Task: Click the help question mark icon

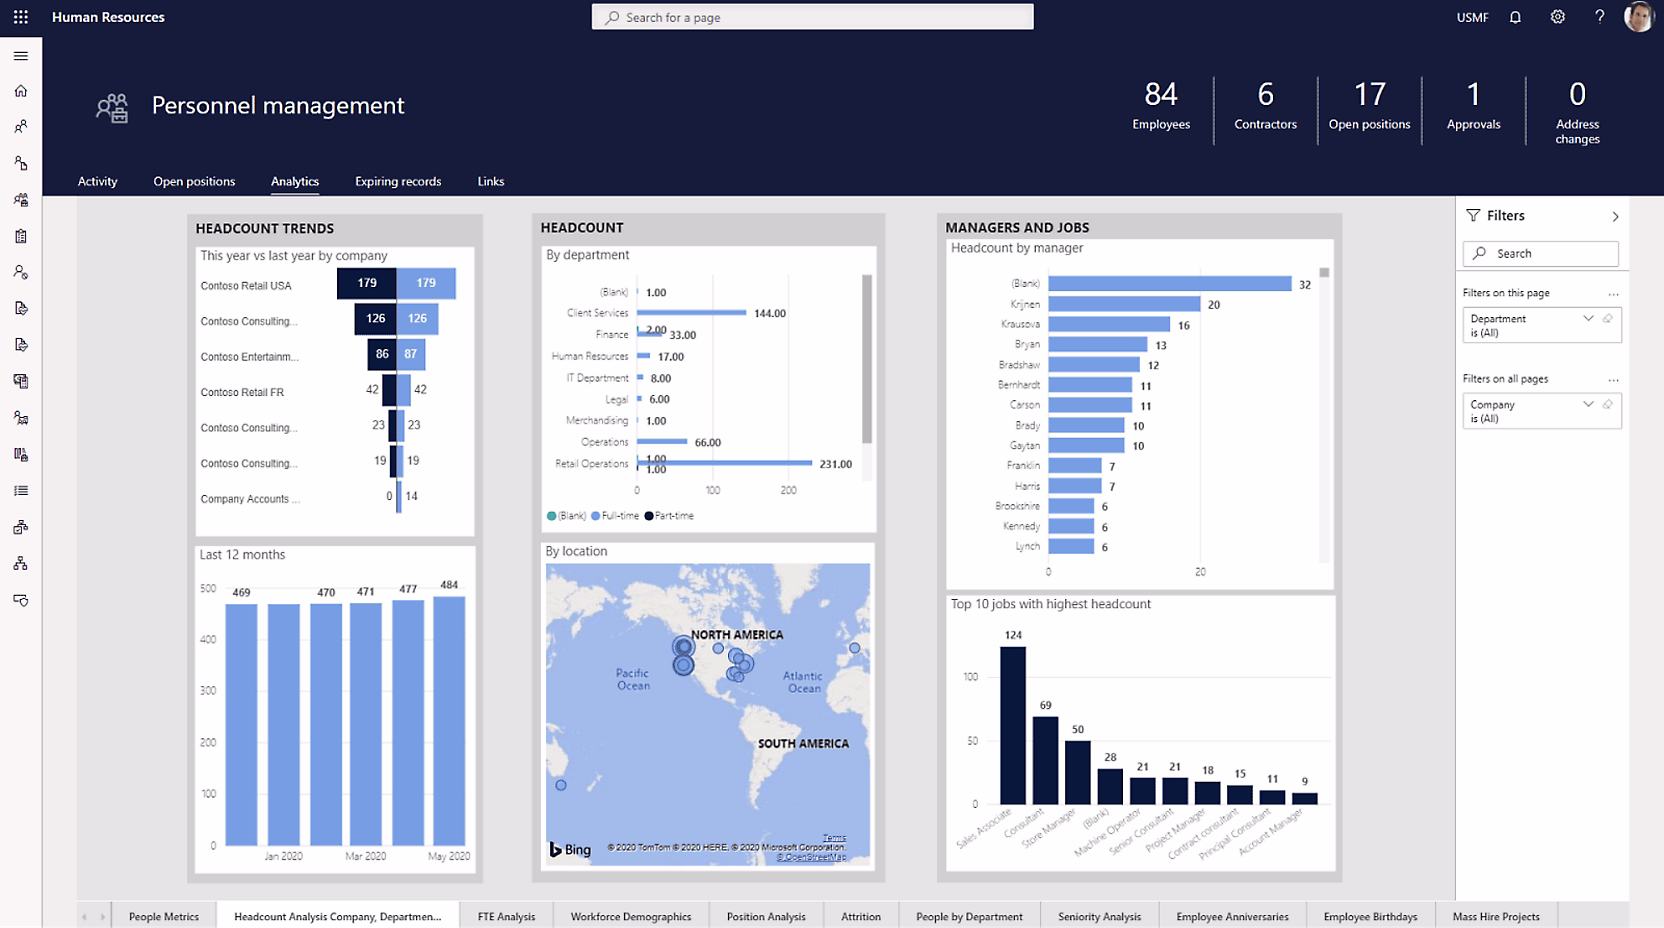Action: tap(1599, 17)
